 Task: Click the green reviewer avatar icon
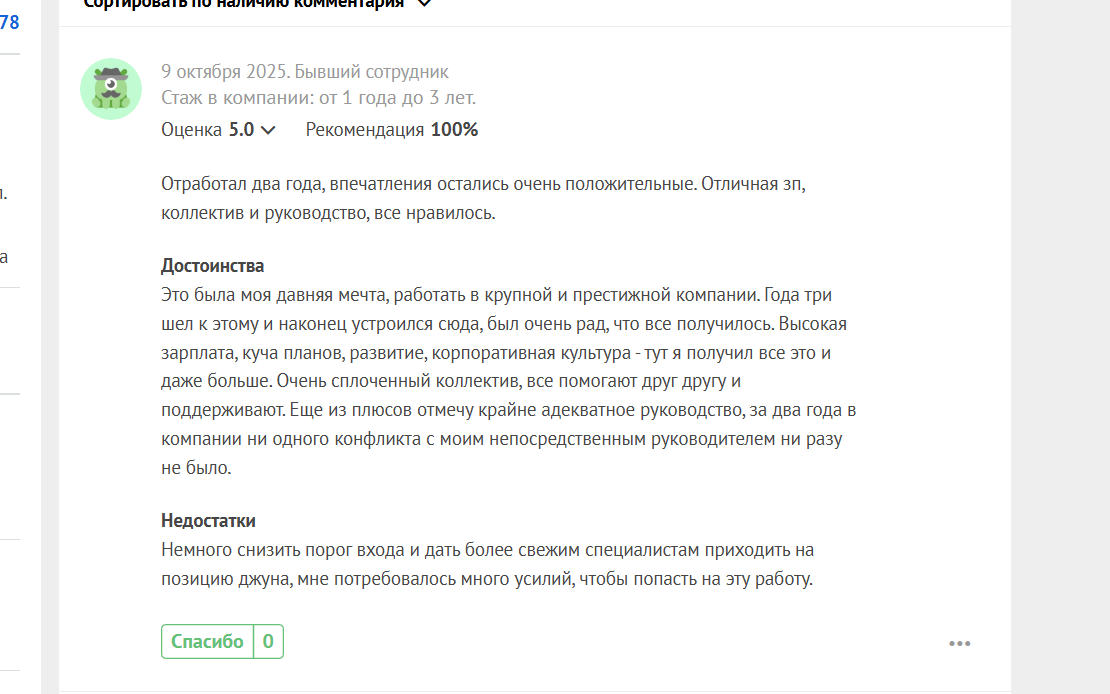111,89
